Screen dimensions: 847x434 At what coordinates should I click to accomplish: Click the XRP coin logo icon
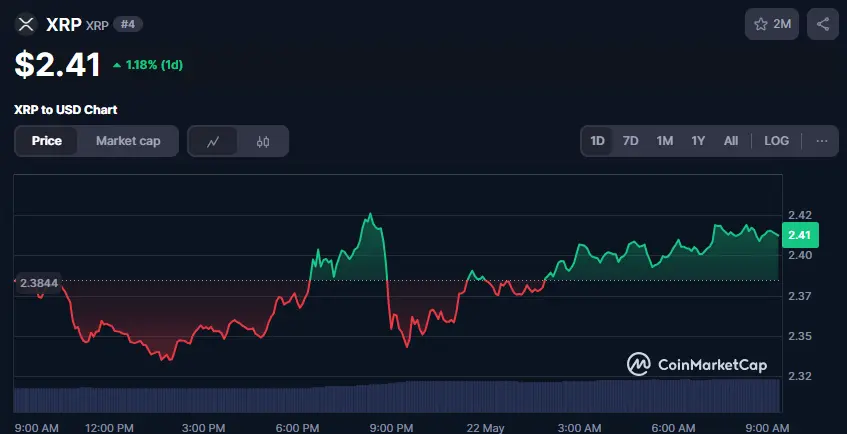coord(26,24)
